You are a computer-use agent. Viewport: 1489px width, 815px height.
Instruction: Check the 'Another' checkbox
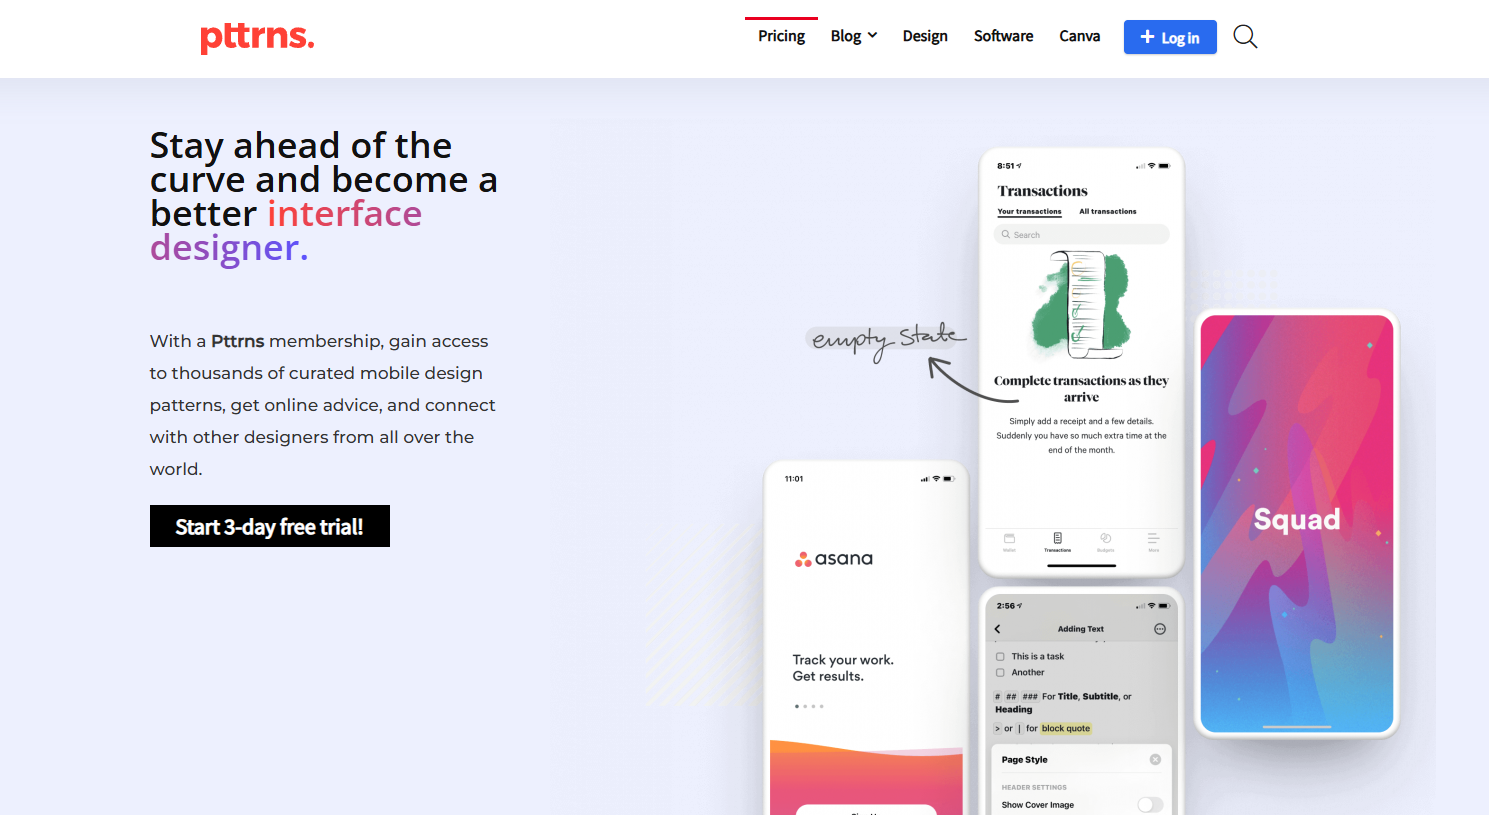pos(1000,673)
